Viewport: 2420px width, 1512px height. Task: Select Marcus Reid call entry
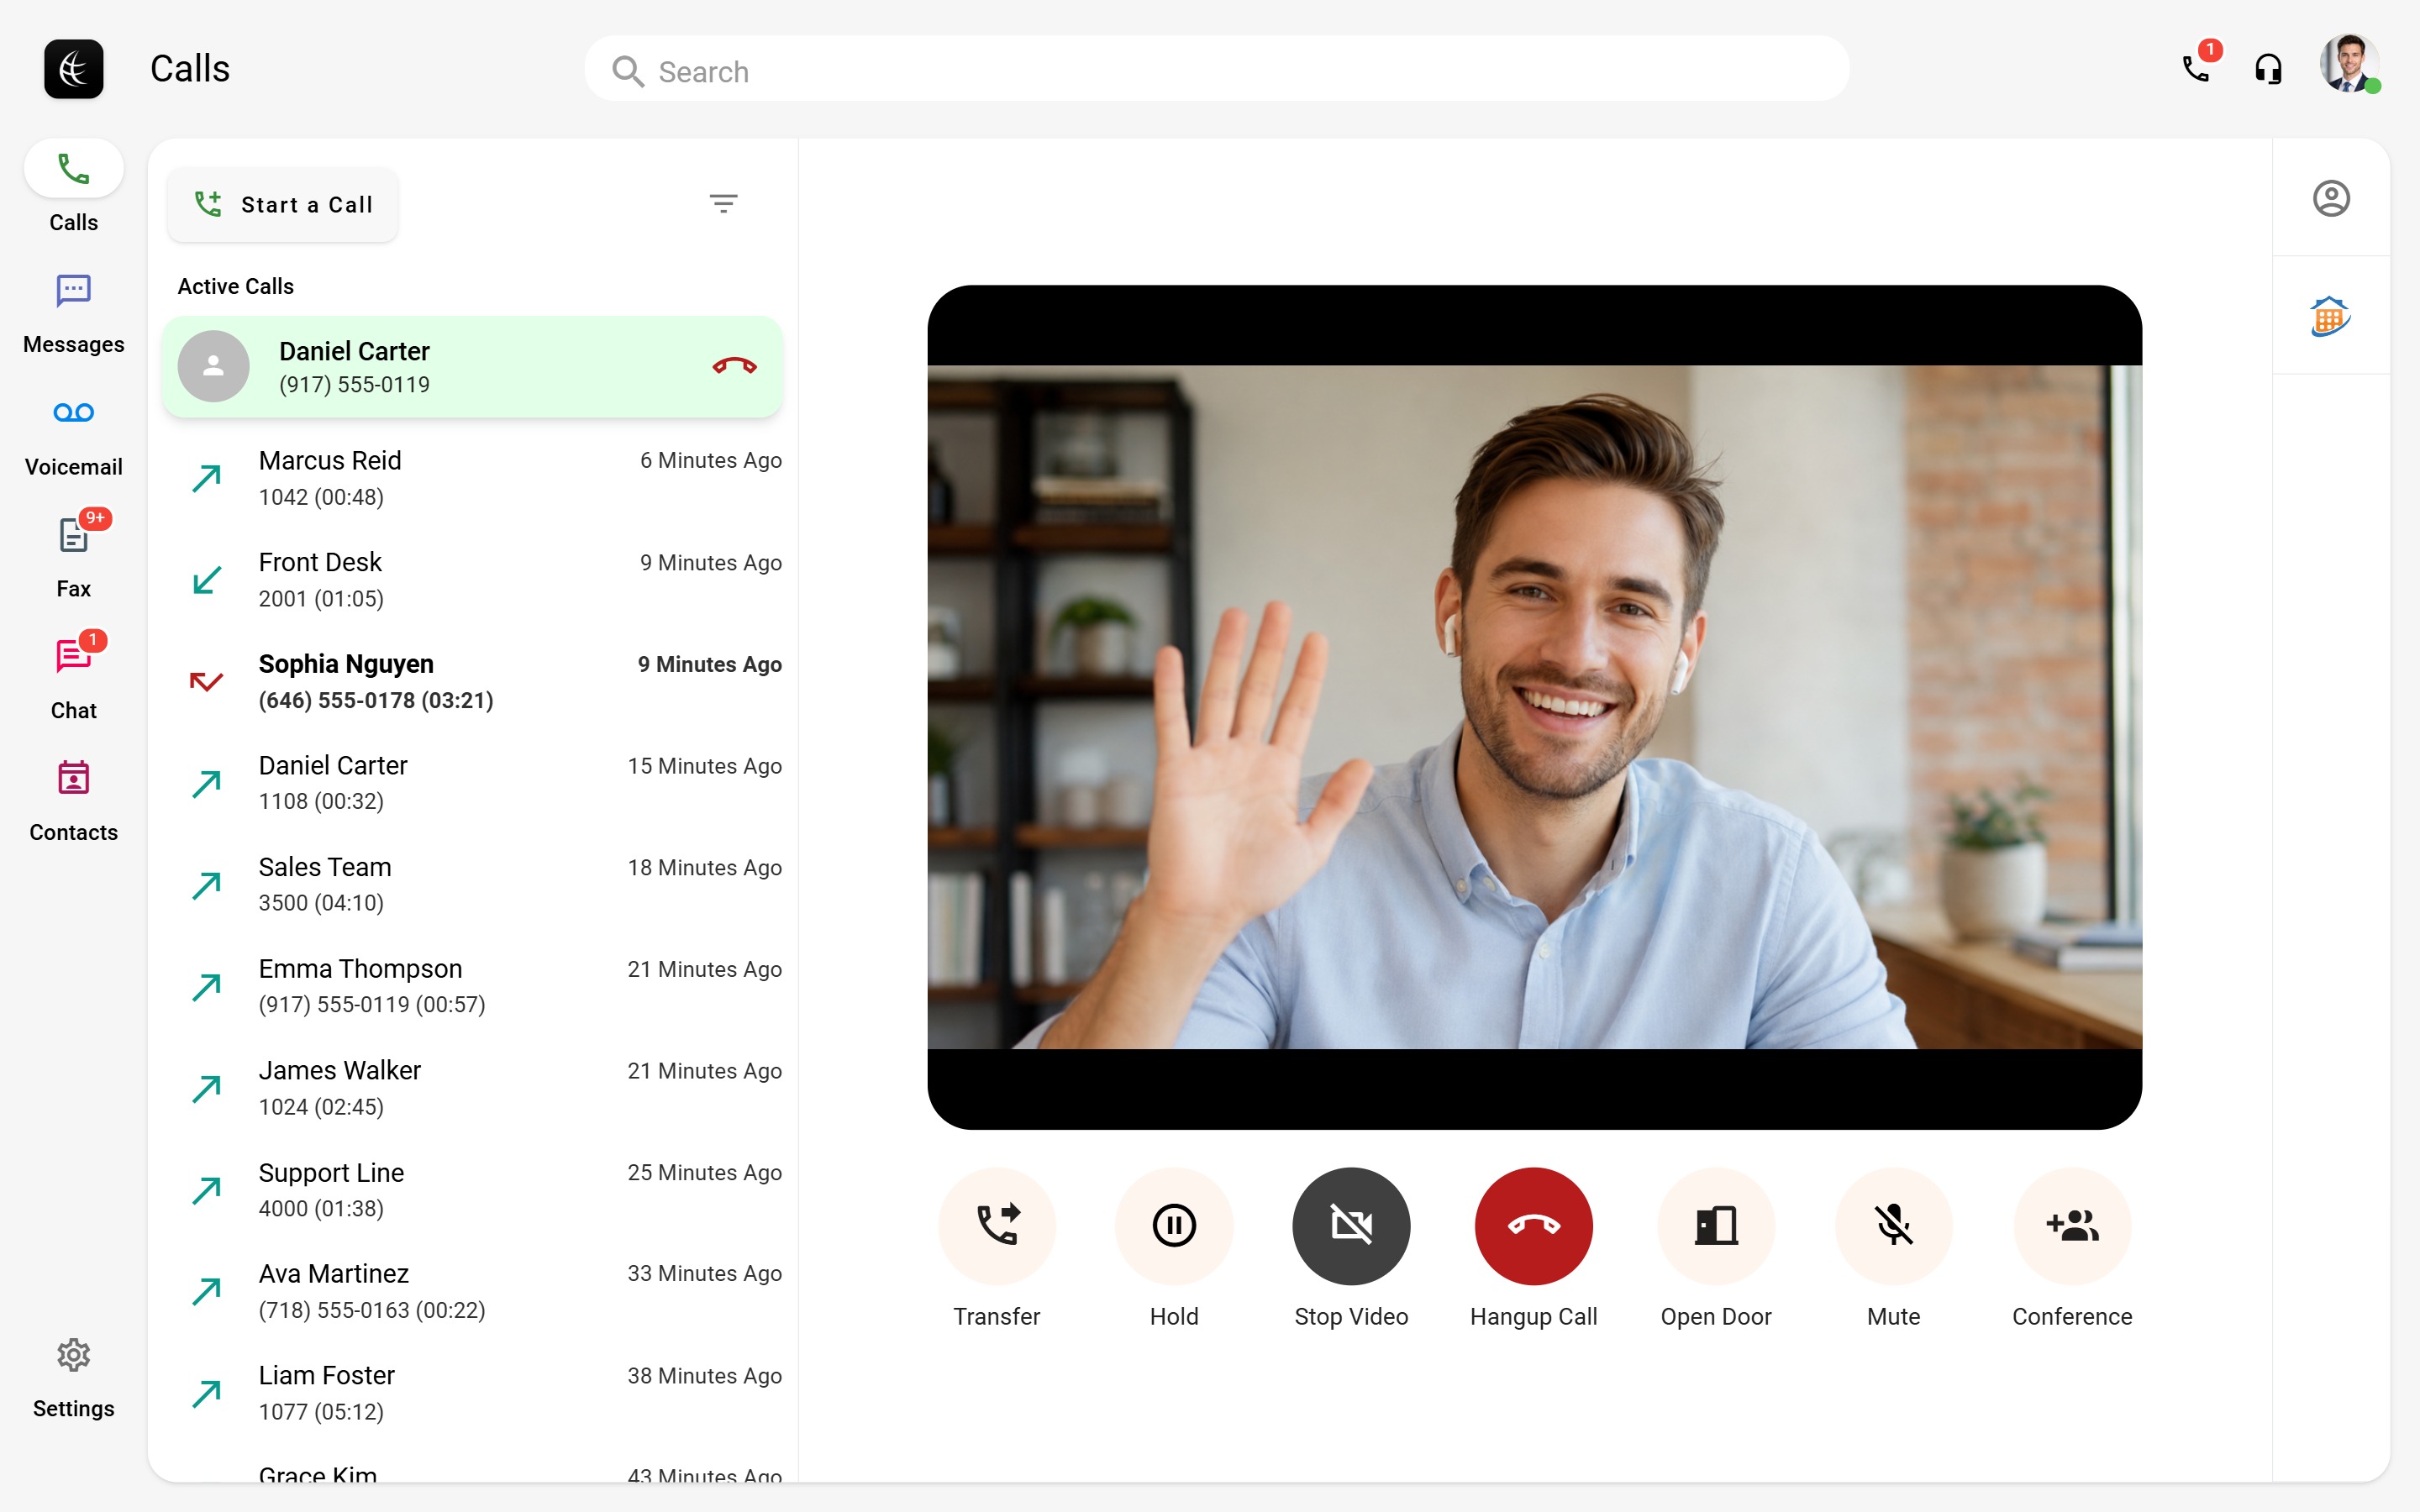coord(472,478)
